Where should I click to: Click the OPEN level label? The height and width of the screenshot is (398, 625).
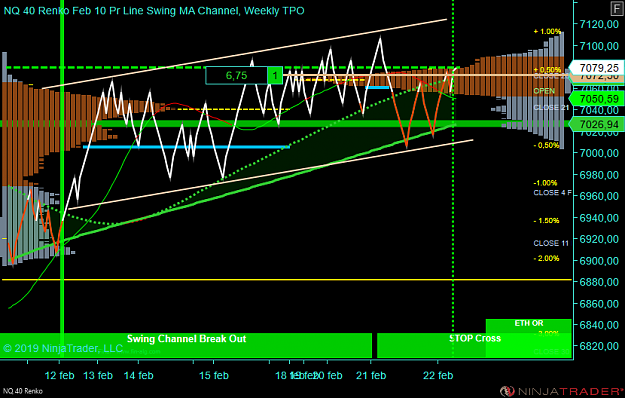point(544,91)
